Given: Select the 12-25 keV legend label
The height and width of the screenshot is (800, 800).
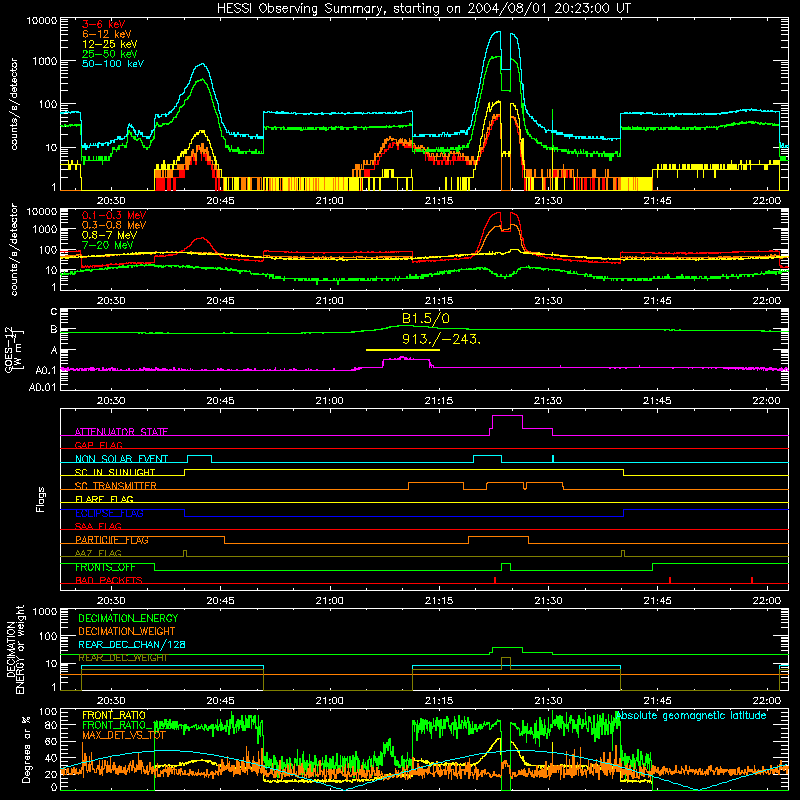Looking at the screenshot, I should click(x=110, y=44).
